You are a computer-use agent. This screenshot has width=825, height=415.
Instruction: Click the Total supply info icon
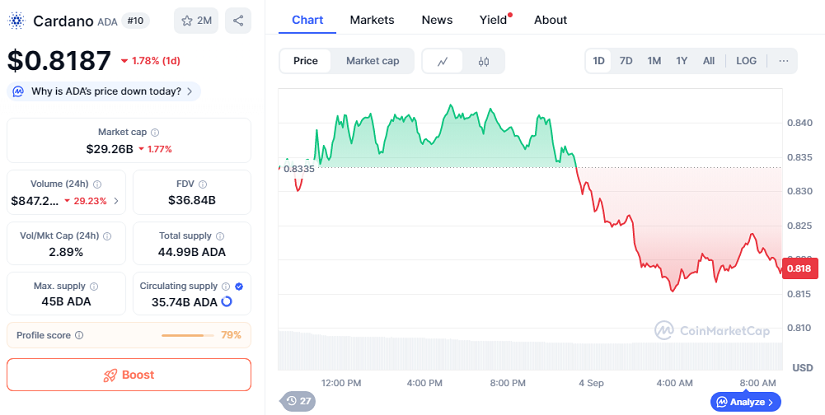point(220,236)
